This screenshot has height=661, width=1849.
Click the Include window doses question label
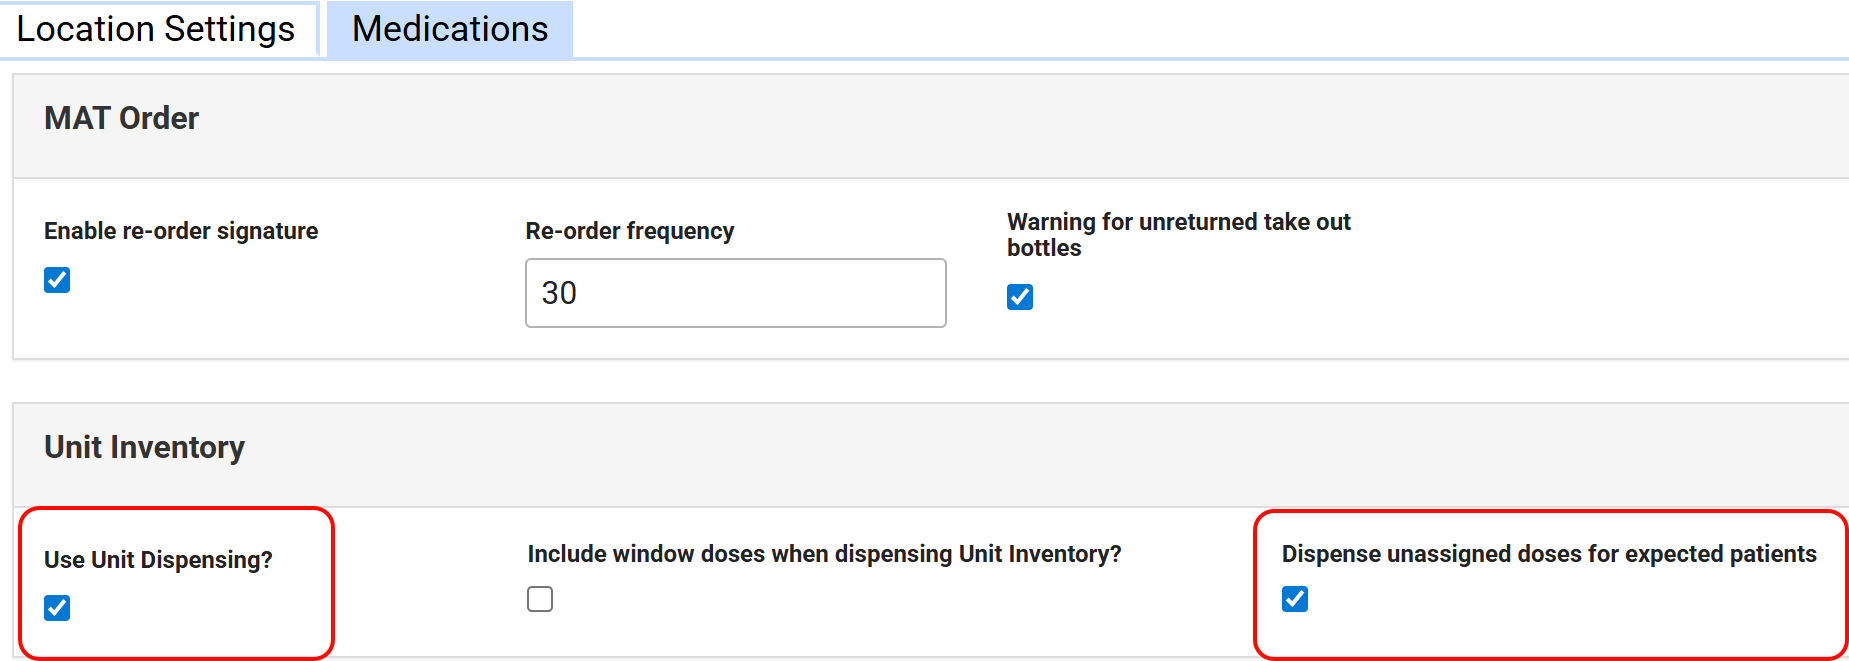[824, 554]
